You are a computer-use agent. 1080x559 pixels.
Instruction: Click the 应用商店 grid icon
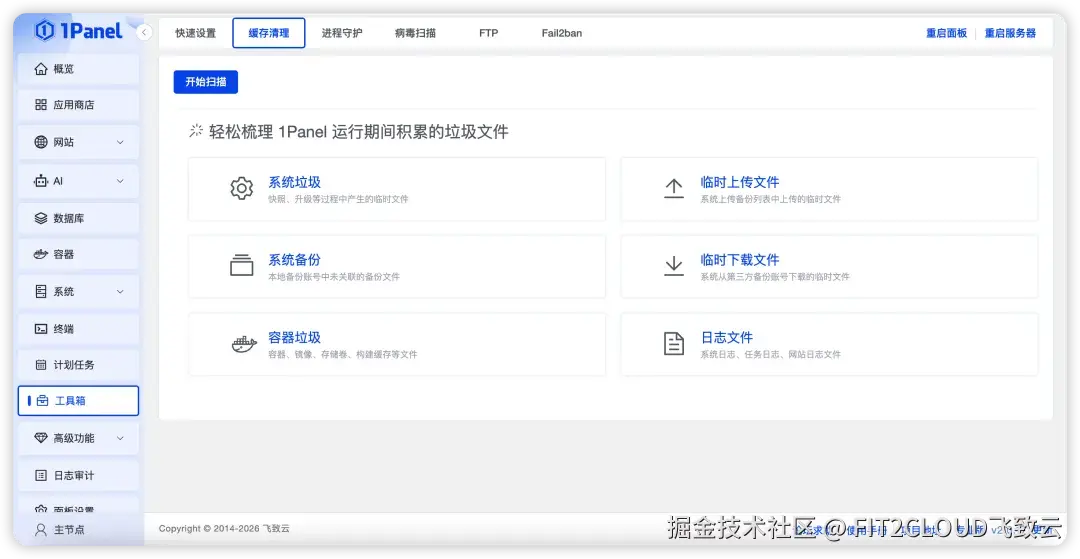(x=41, y=105)
